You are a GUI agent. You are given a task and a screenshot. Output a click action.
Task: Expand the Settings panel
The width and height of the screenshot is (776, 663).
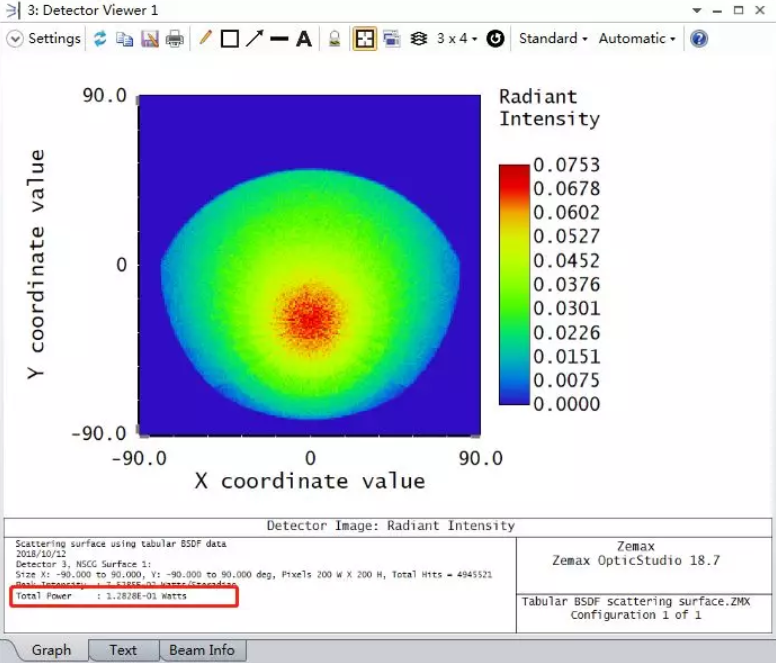(44, 39)
